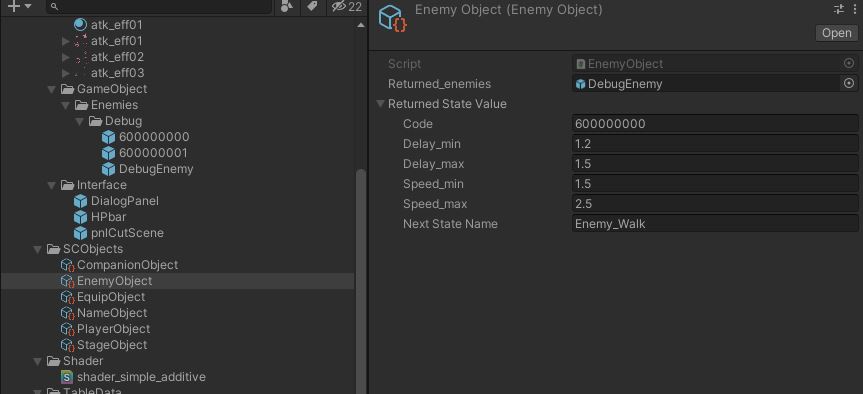Click the DebugEnemy Returned_enemies reference field
The width and height of the screenshot is (863, 394).
[x=707, y=84]
